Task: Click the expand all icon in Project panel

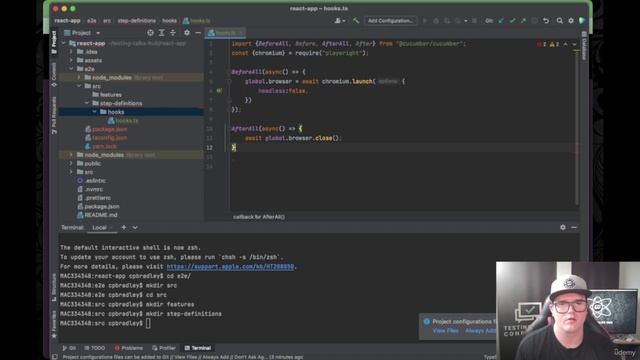Action: click(x=162, y=33)
